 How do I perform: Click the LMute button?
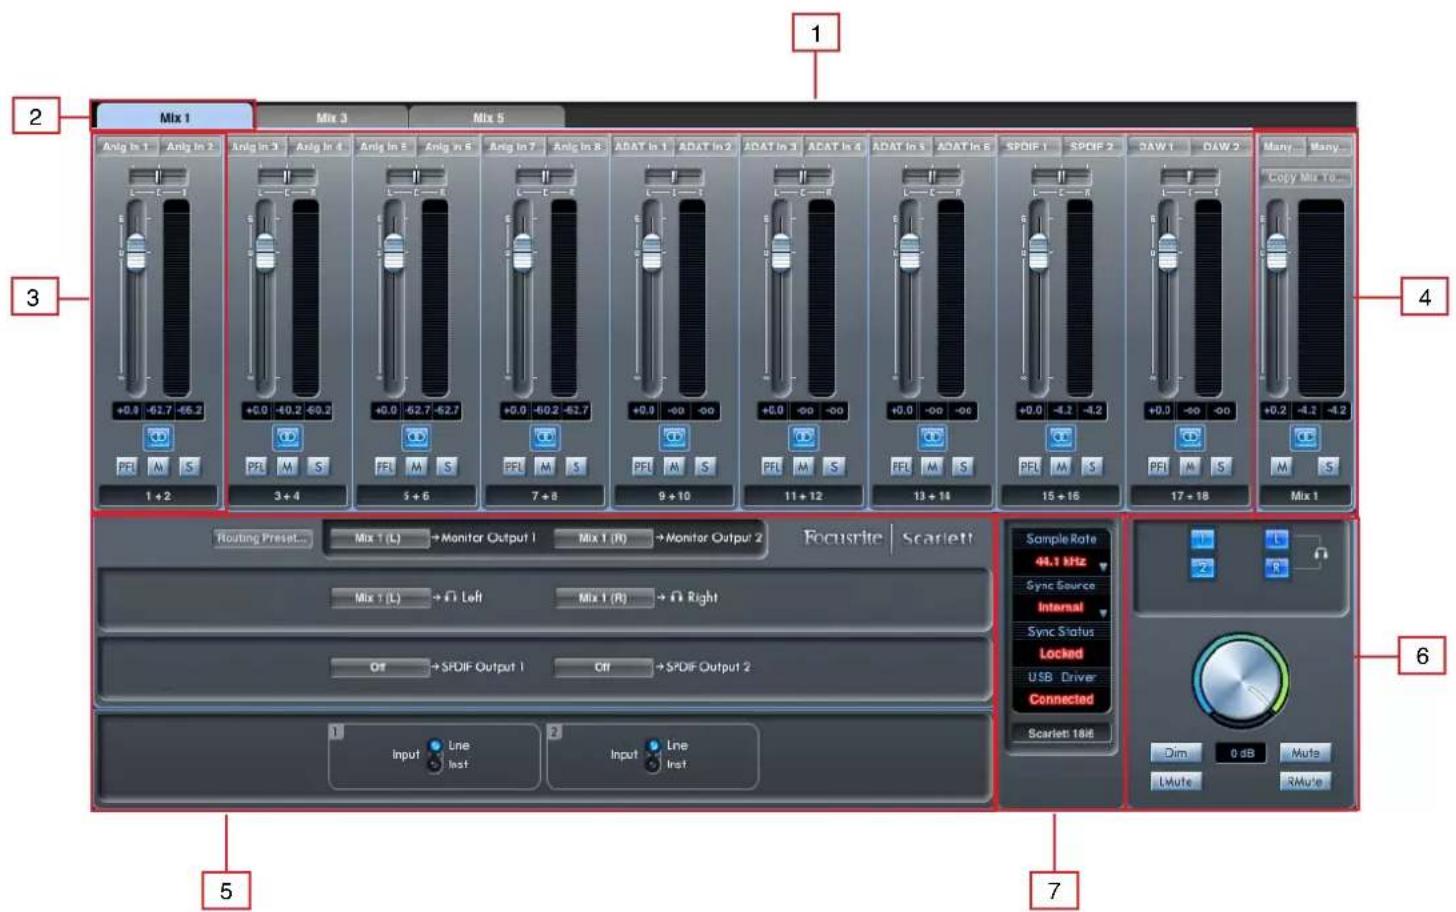pyautogui.click(x=1176, y=782)
